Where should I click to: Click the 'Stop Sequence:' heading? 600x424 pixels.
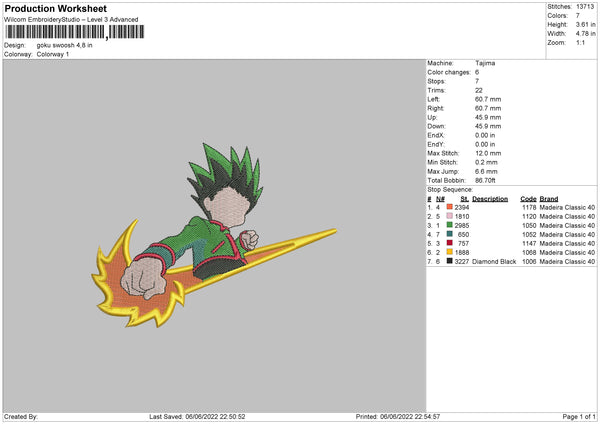coord(450,190)
